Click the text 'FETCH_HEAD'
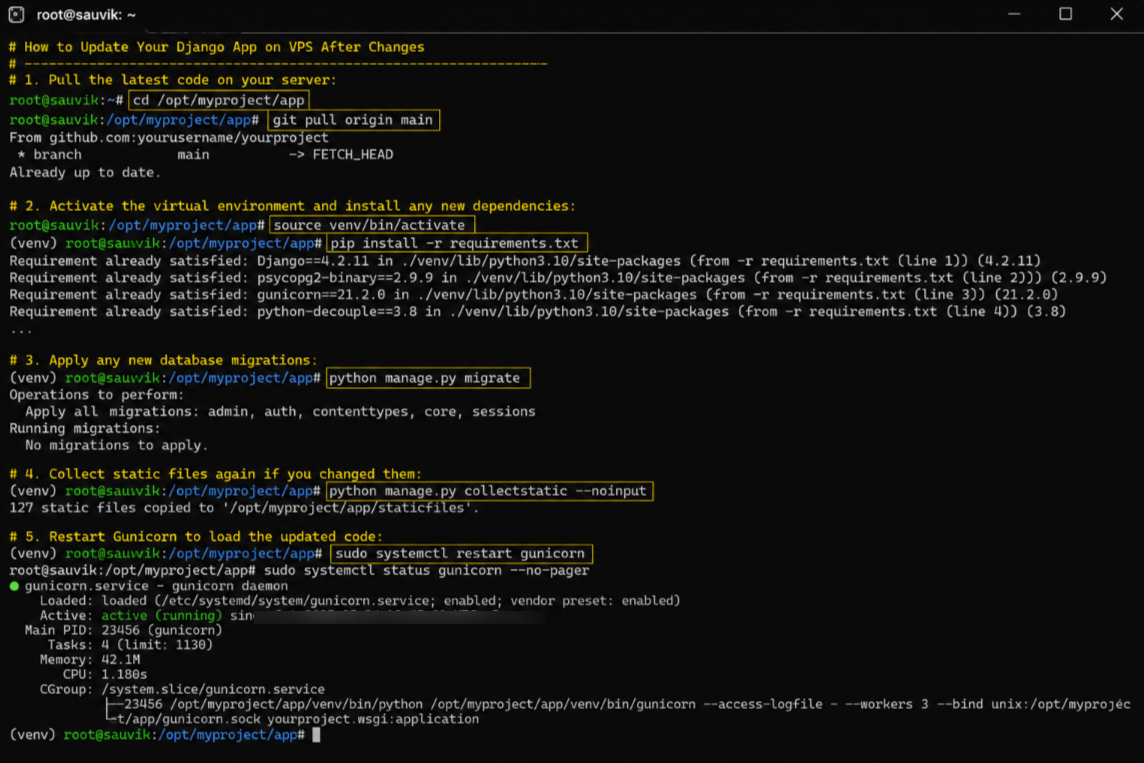Image resolution: width=1144 pixels, height=763 pixels. point(353,155)
